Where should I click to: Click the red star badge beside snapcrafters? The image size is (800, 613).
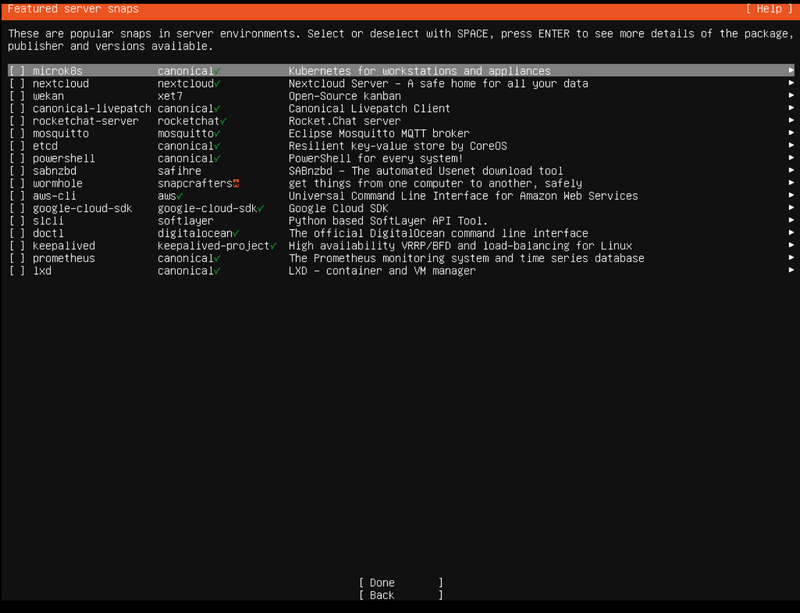[x=236, y=184]
